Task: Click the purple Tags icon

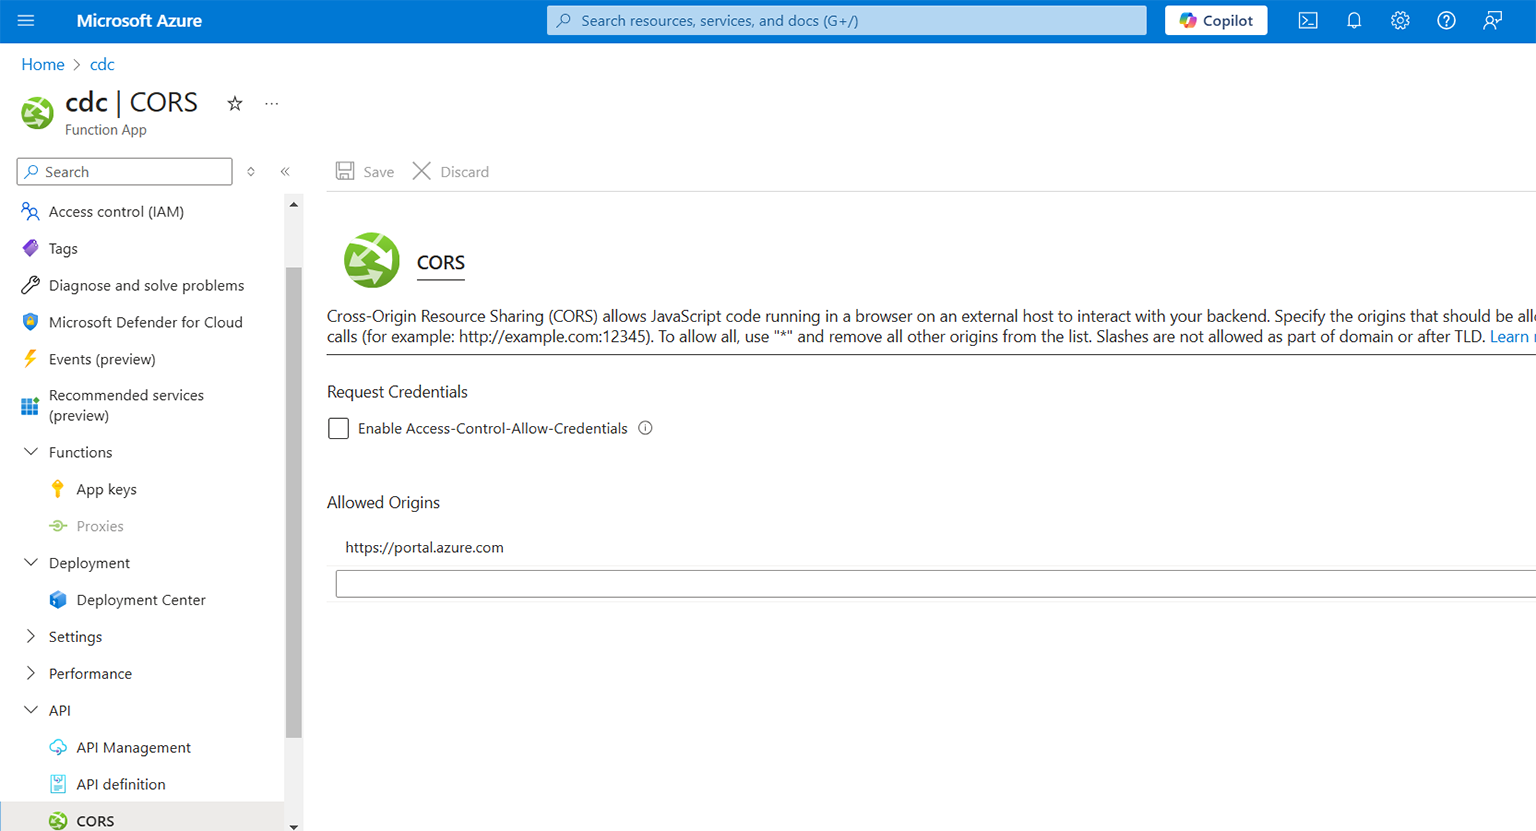Action: (30, 248)
